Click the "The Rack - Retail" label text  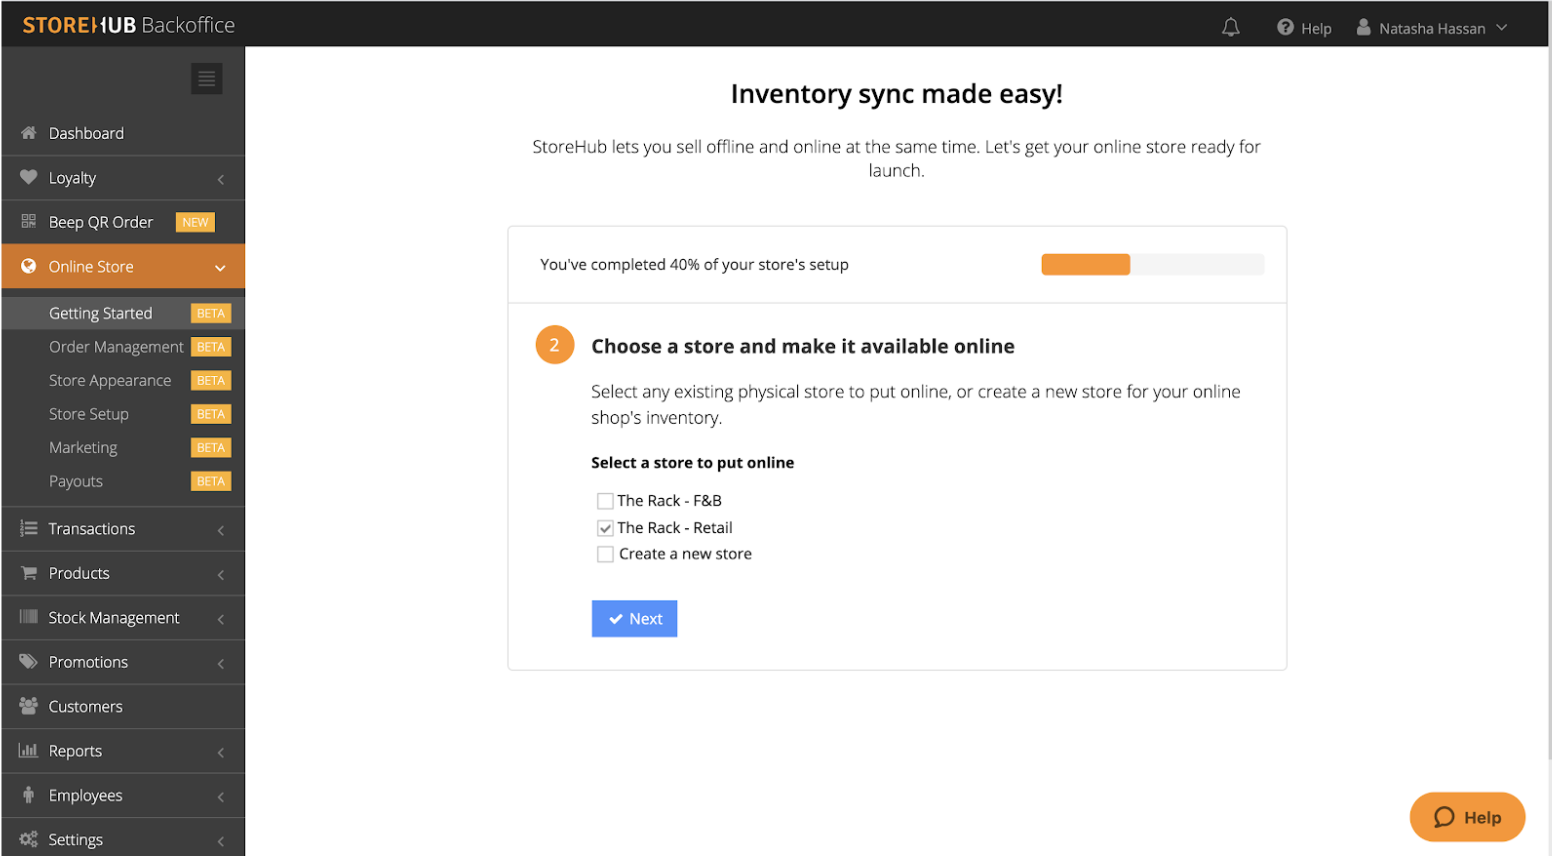(x=675, y=528)
